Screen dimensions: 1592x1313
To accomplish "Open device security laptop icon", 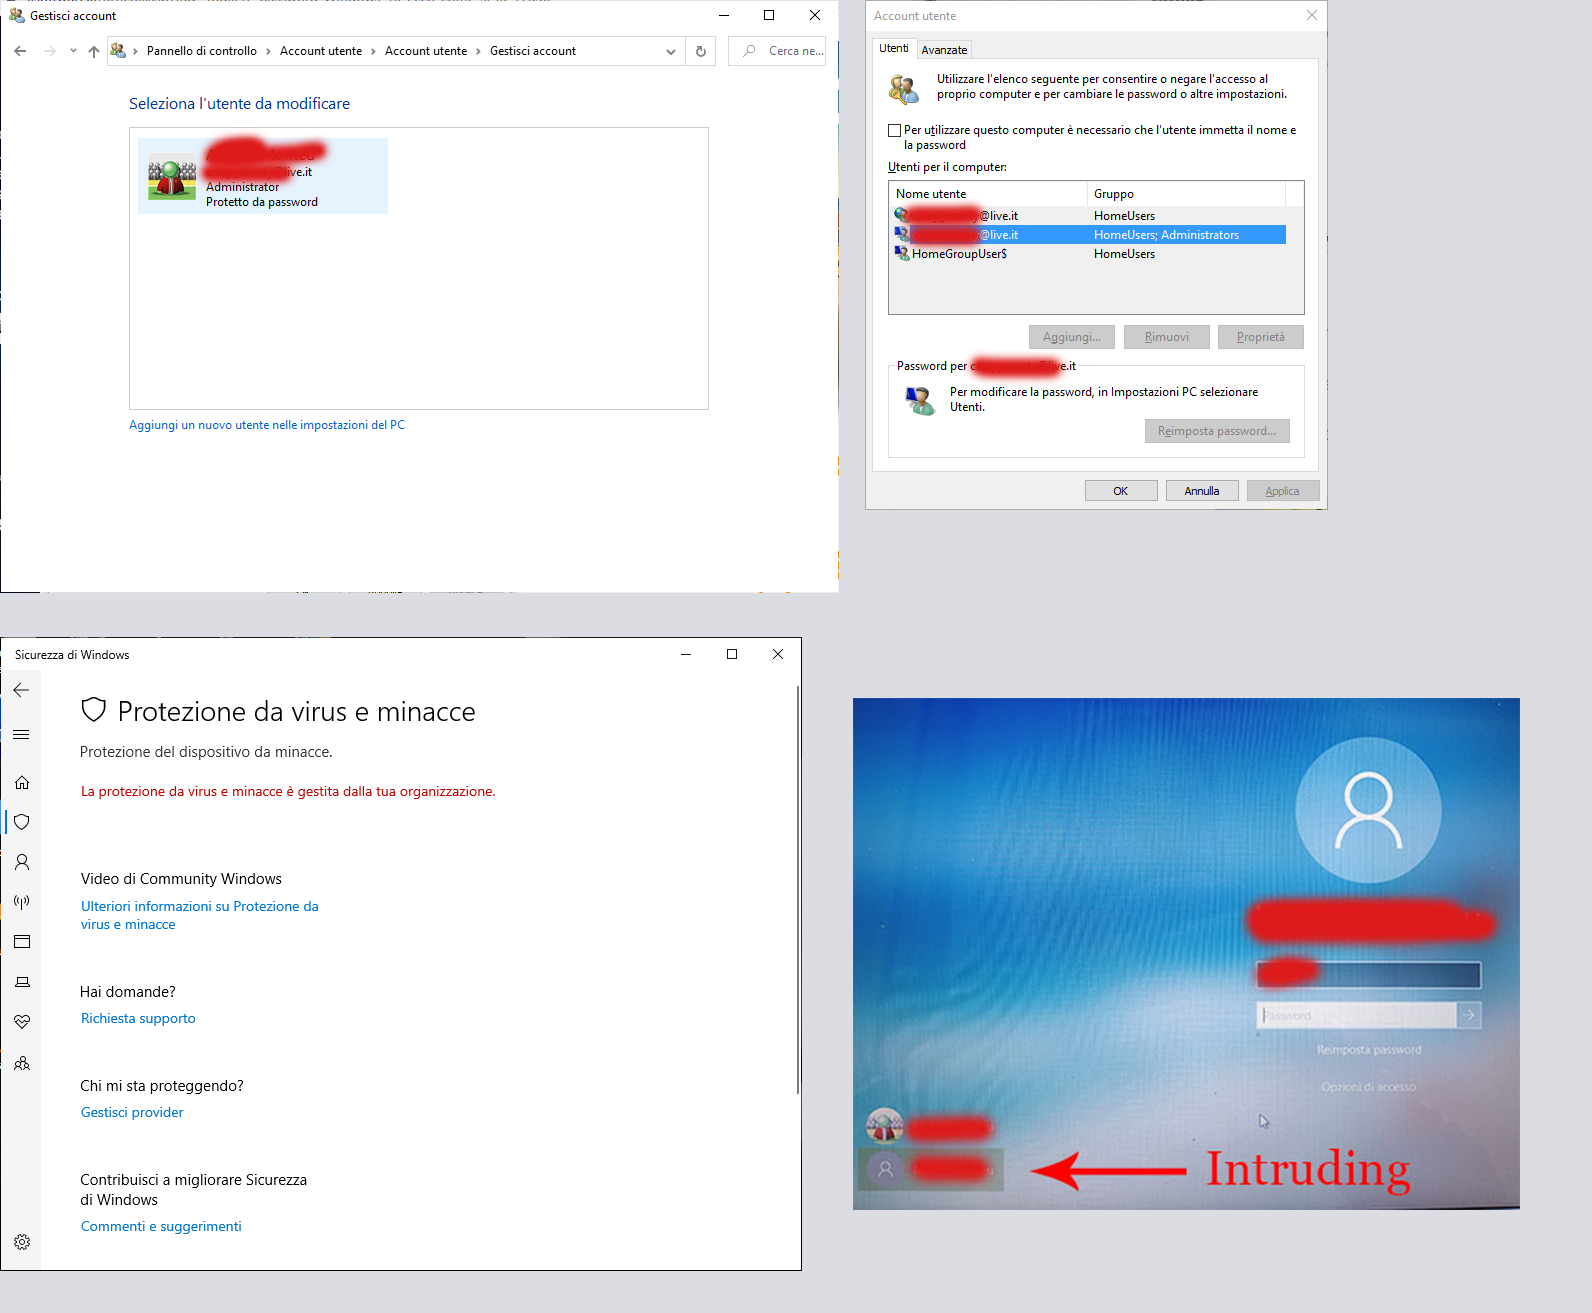I will 22,982.
